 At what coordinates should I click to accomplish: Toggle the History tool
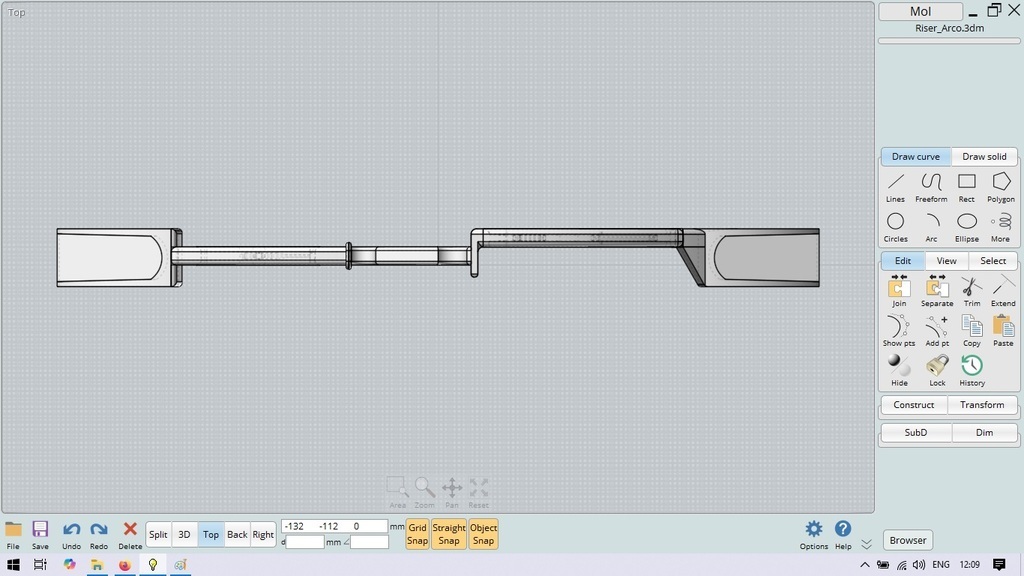(972, 371)
